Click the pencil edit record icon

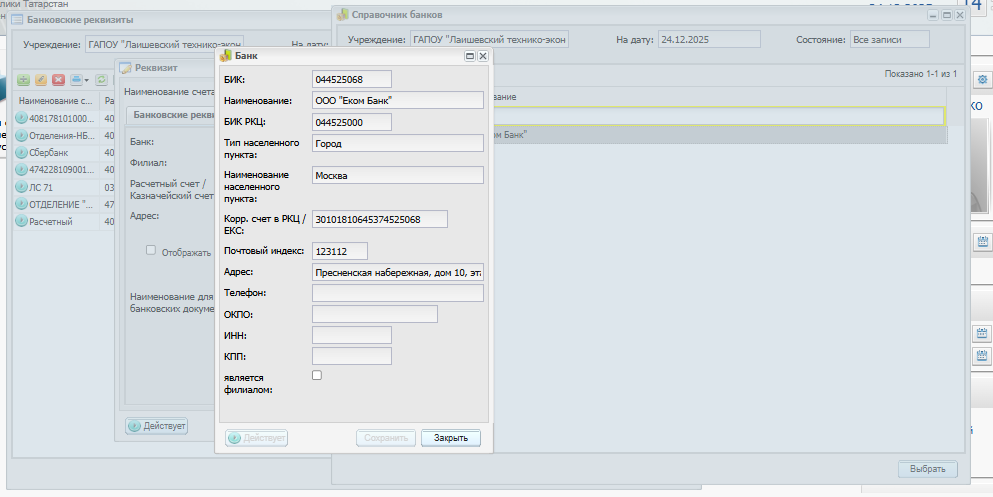click(x=41, y=80)
